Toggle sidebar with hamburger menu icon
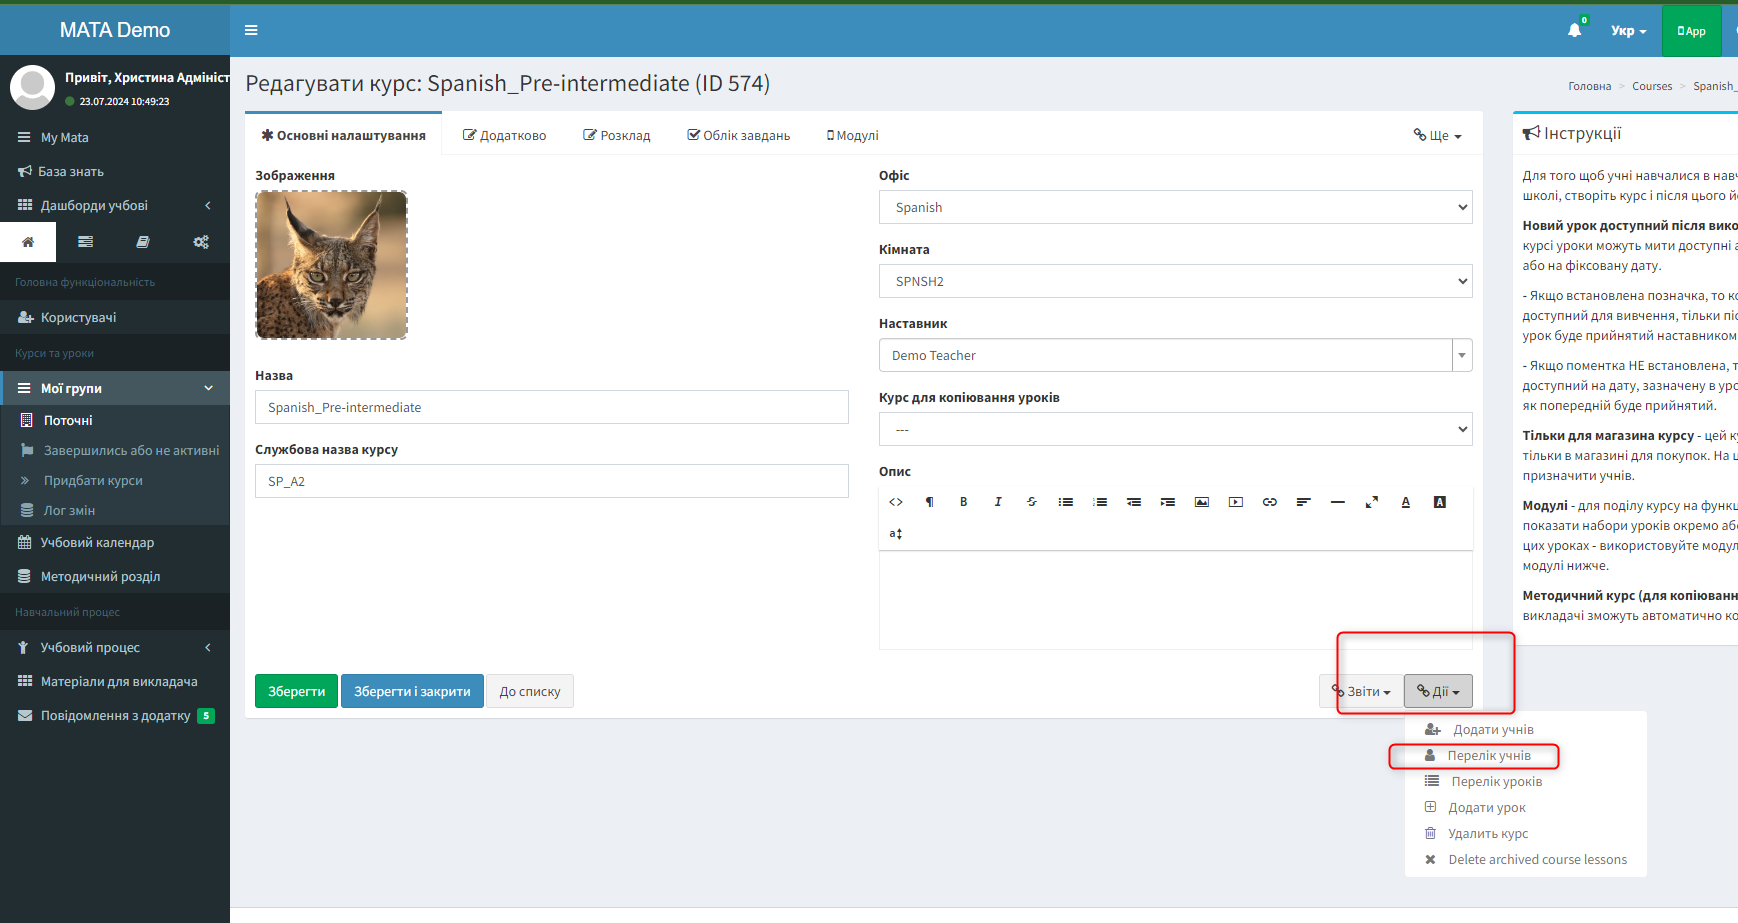1738x923 pixels. coord(251,30)
